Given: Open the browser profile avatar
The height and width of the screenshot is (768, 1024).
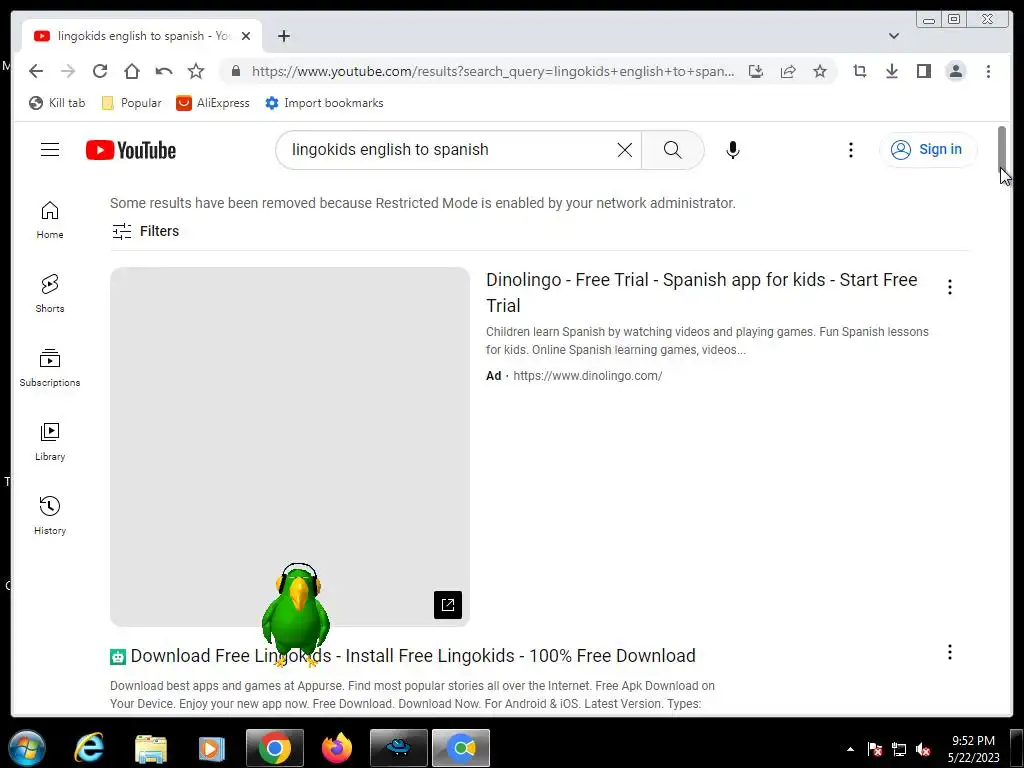Looking at the screenshot, I should pyautogui.click(x=955, y=71).
